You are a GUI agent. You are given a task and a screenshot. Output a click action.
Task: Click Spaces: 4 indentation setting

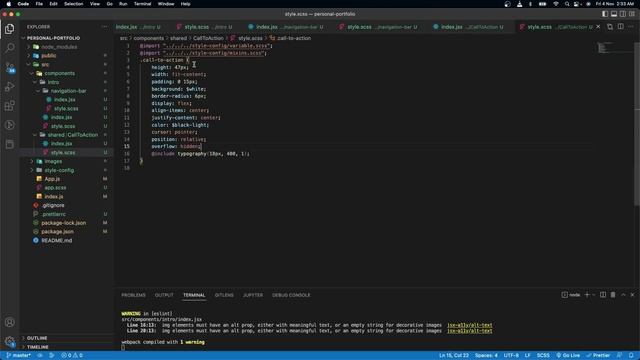(x=486, y=356)
